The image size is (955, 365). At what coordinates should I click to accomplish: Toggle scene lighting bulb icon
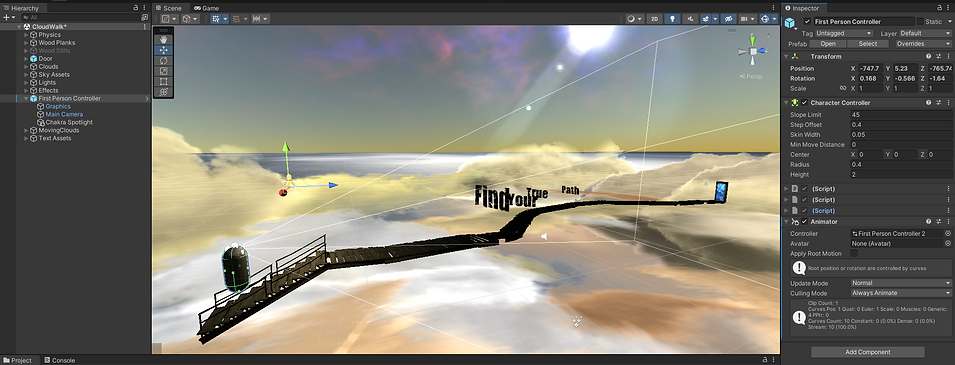click(672, 19)
